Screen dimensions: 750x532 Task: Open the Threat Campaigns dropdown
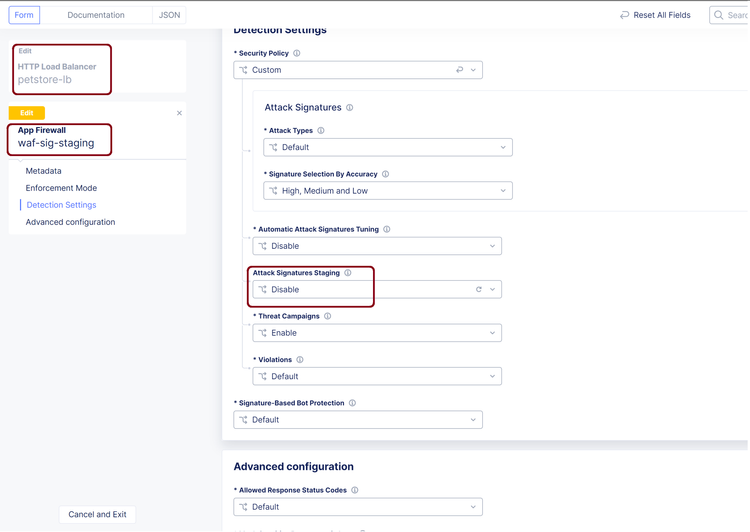(377, 333)
